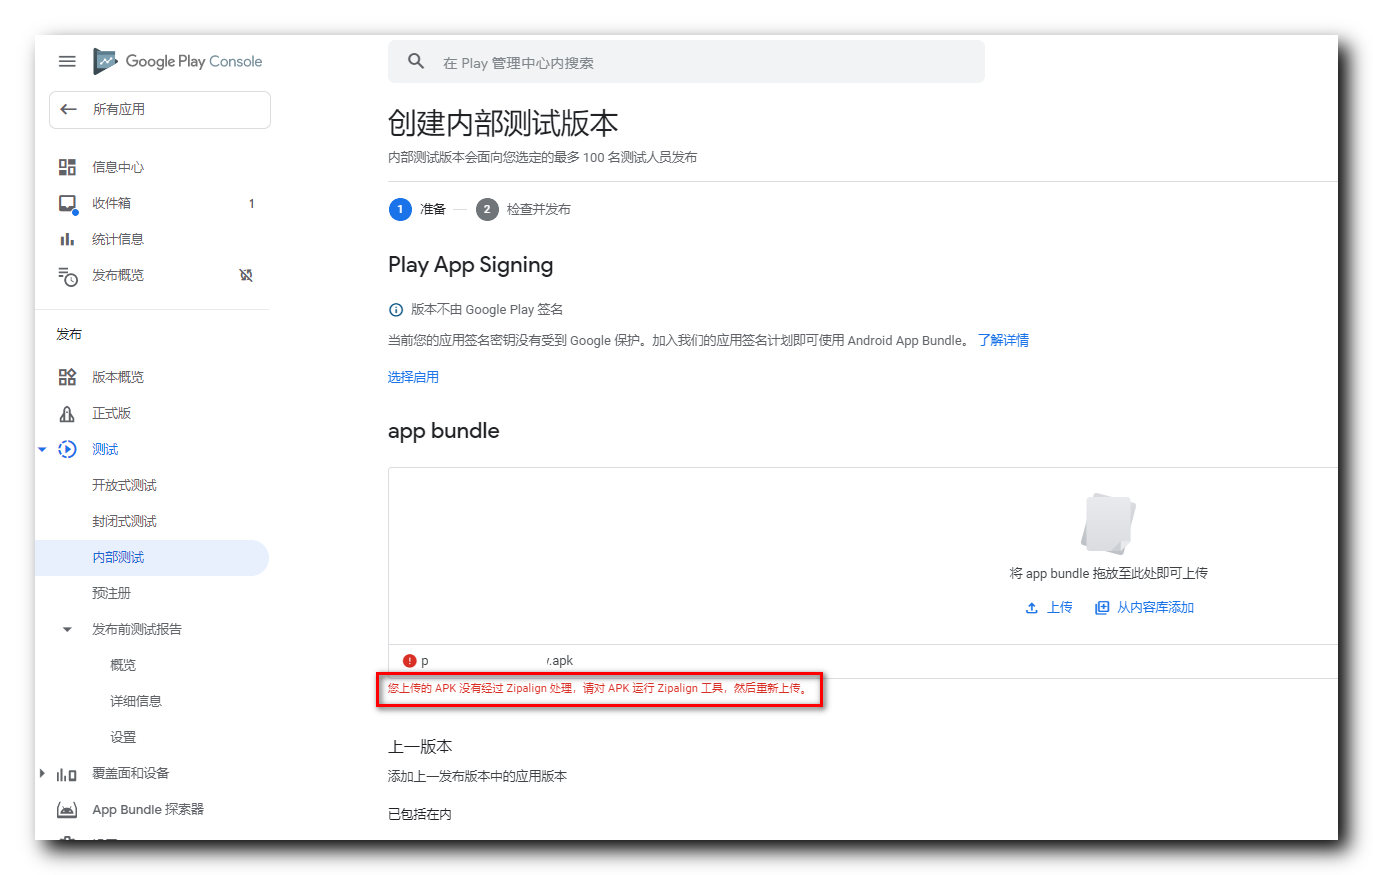This screenshot has width=1373, height=875.
Task: Click the 统计信息 bar chart icon
Action: [67, 239]
